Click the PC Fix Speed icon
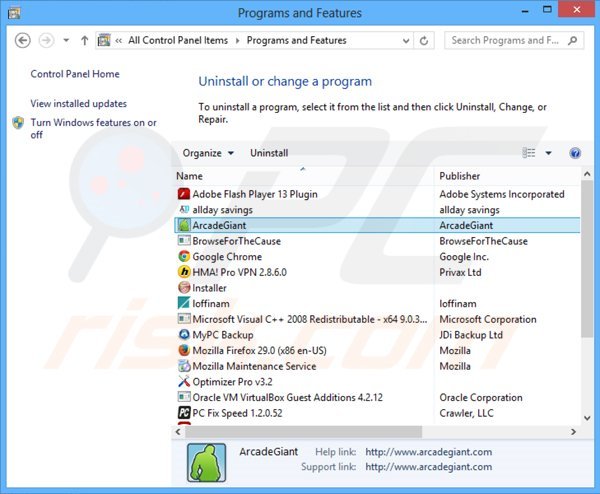The height and width of the screenshot is (494, 600). [x=184, y=412]
